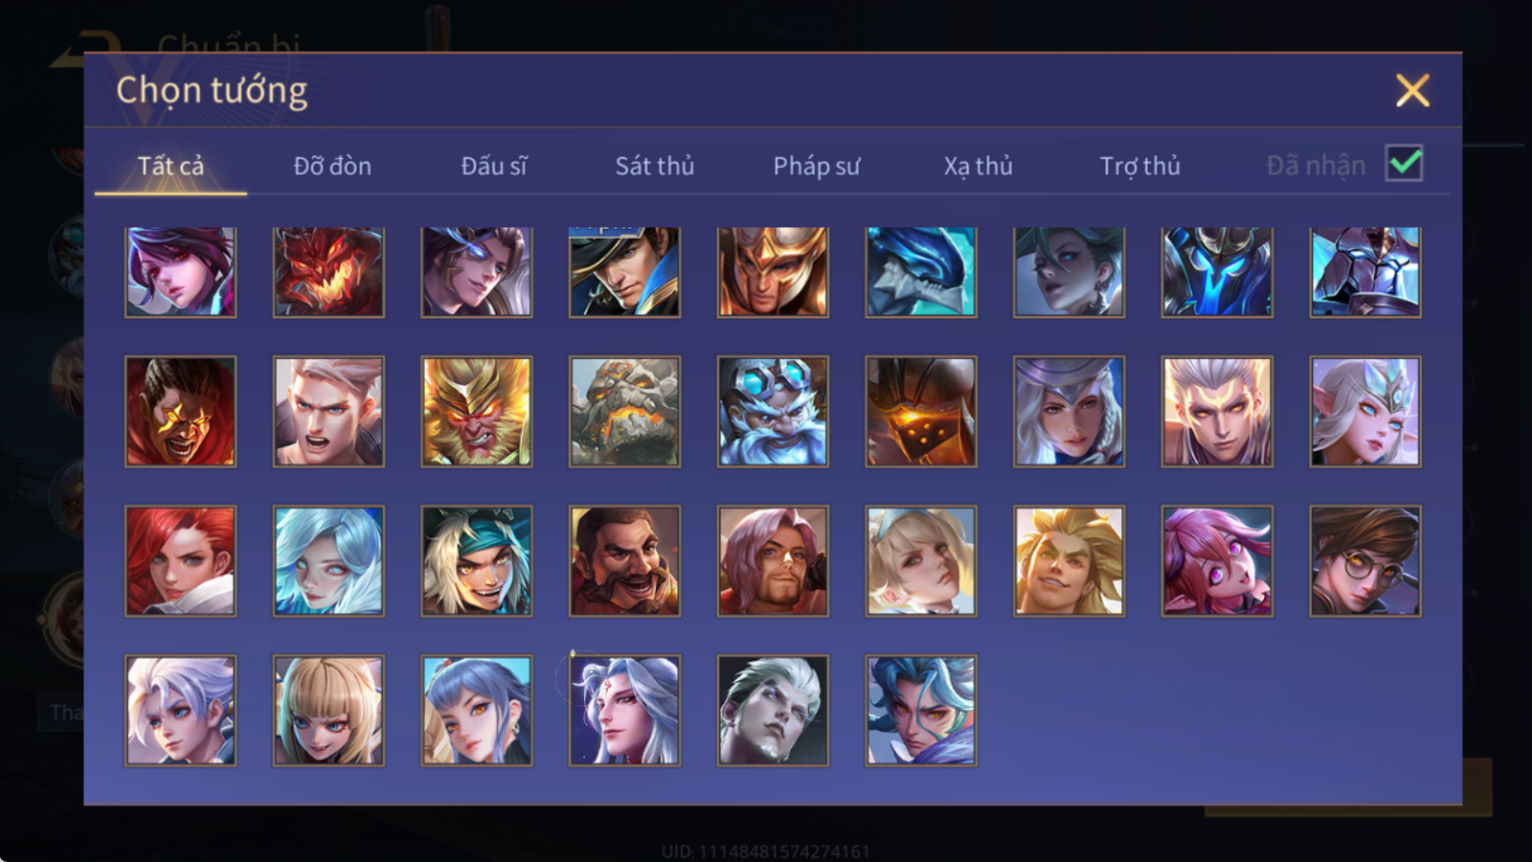Select the Tất cả tab
The width and height of the screenshot is (1532, 862).
(x=171, y=166)
